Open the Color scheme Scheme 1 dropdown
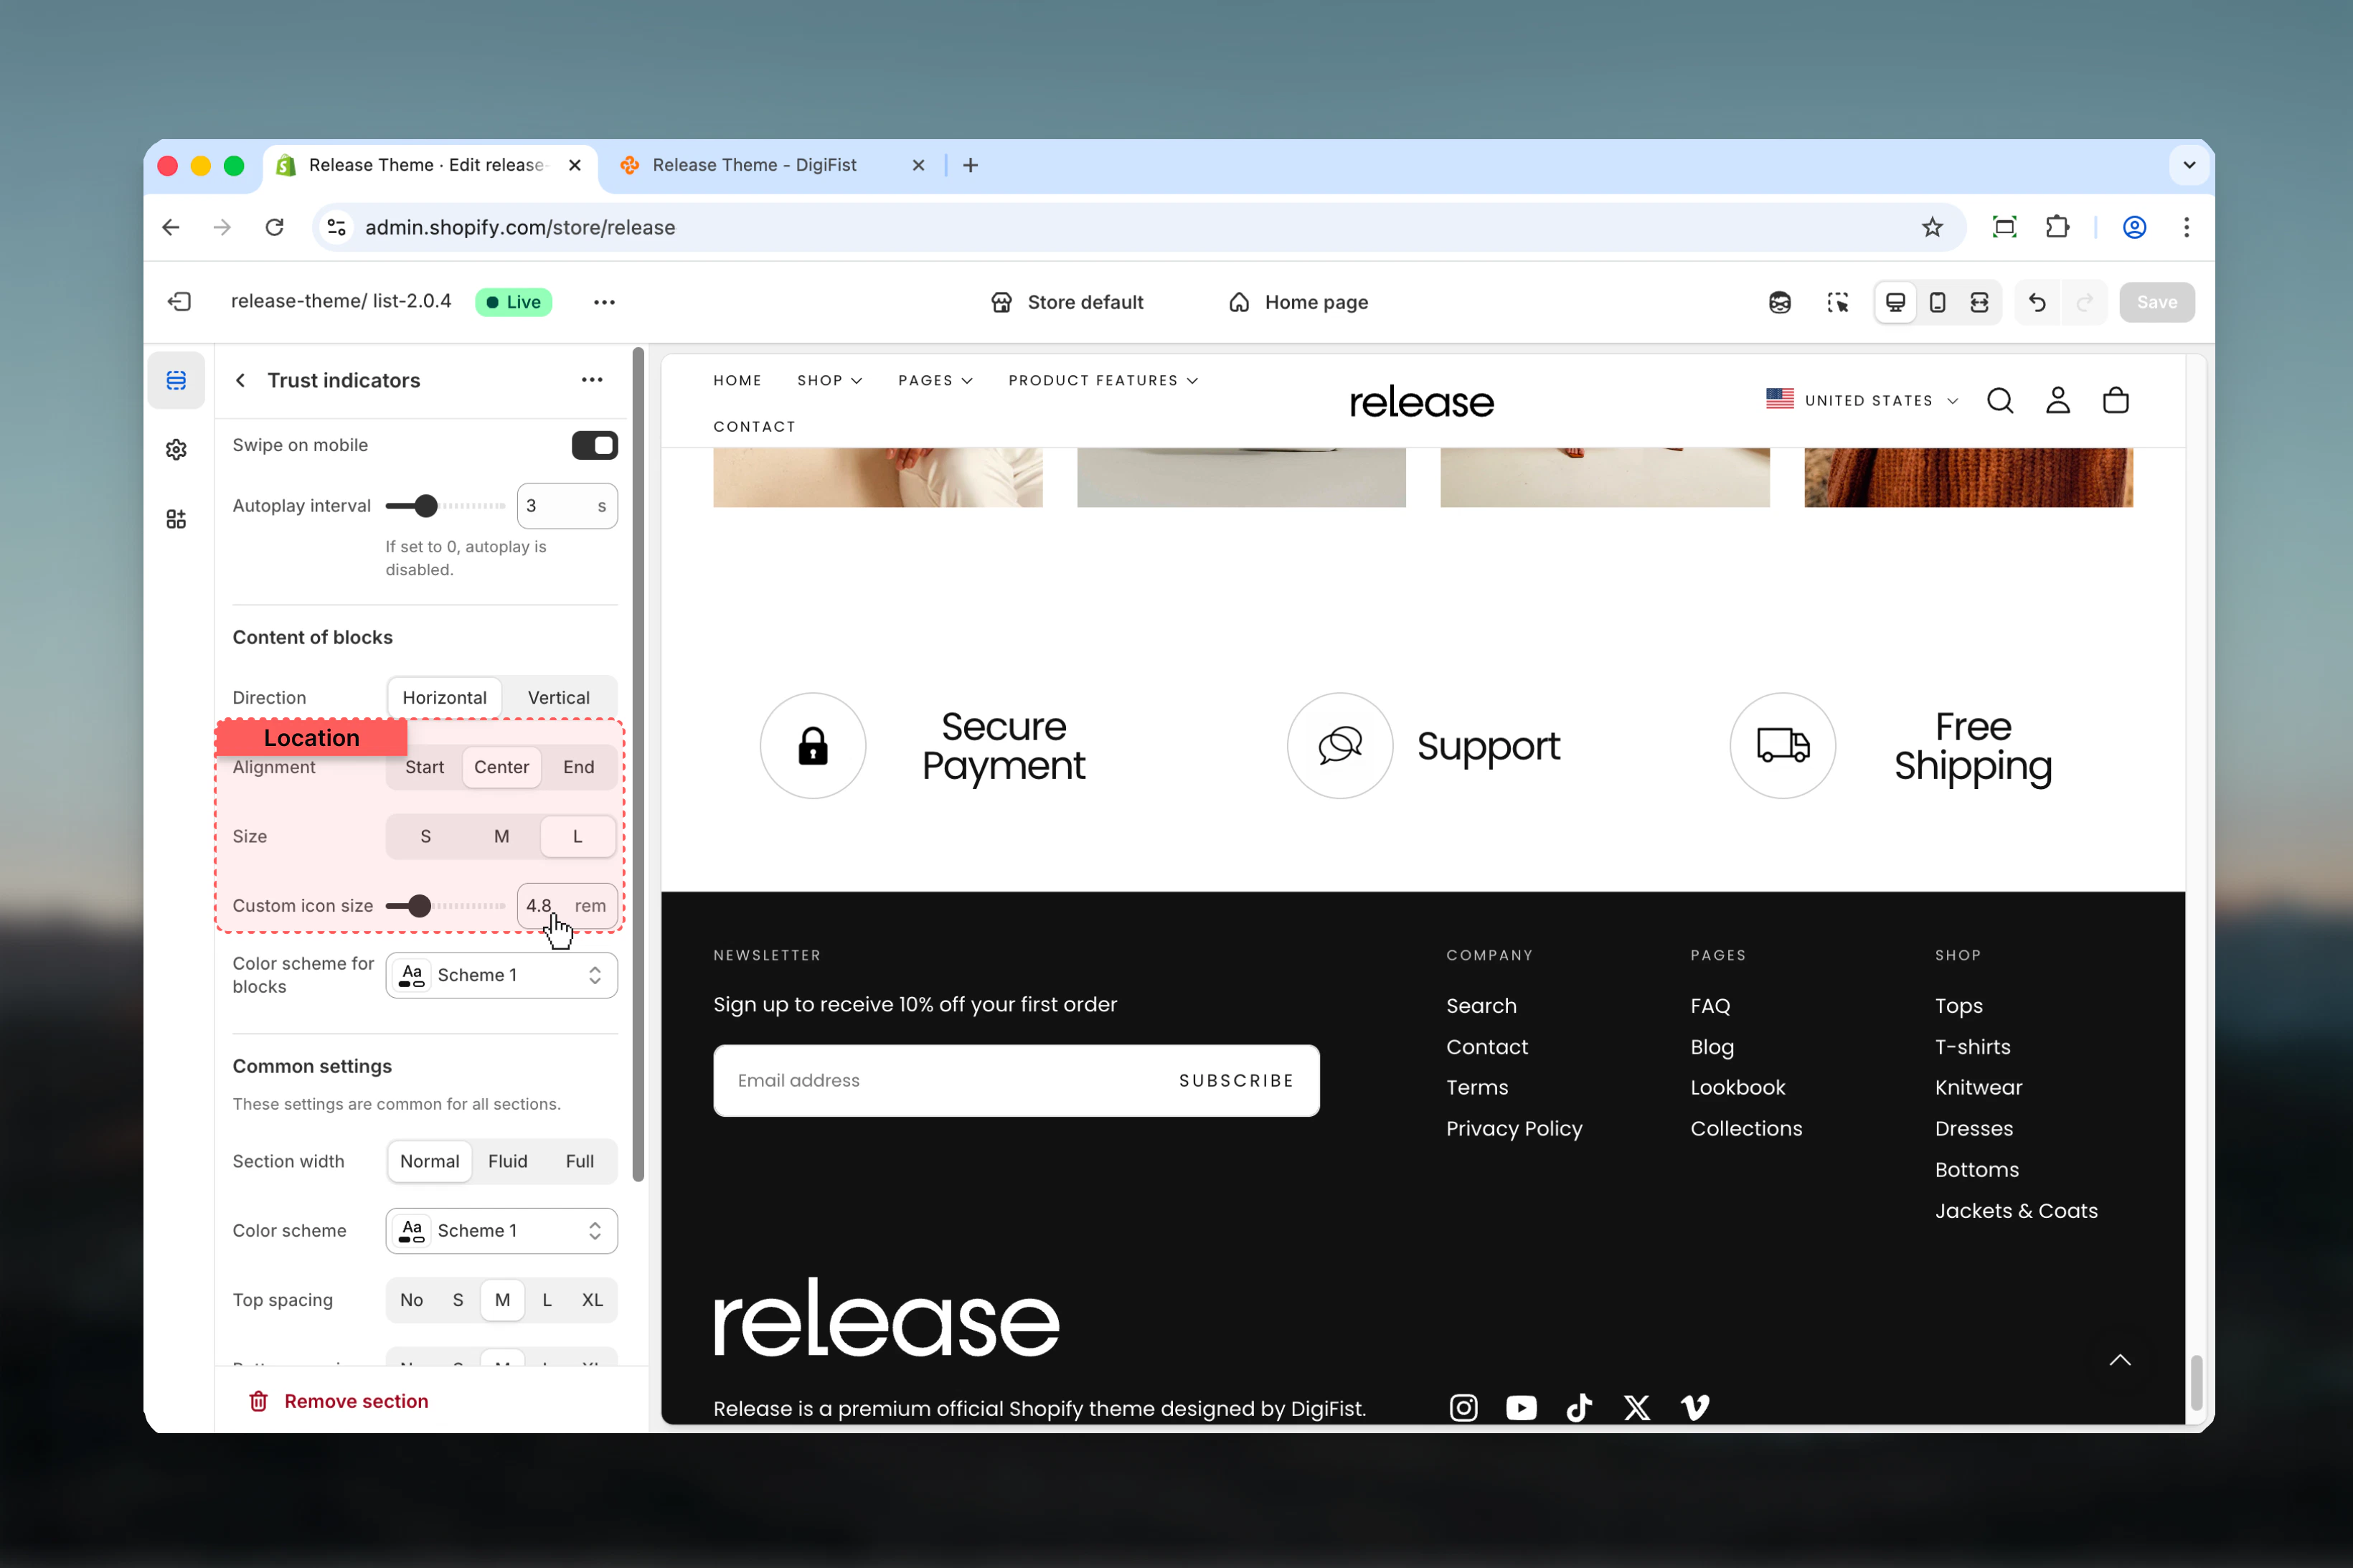The height and width of the screenshot is (1568, 2353). pos(501,1231)
